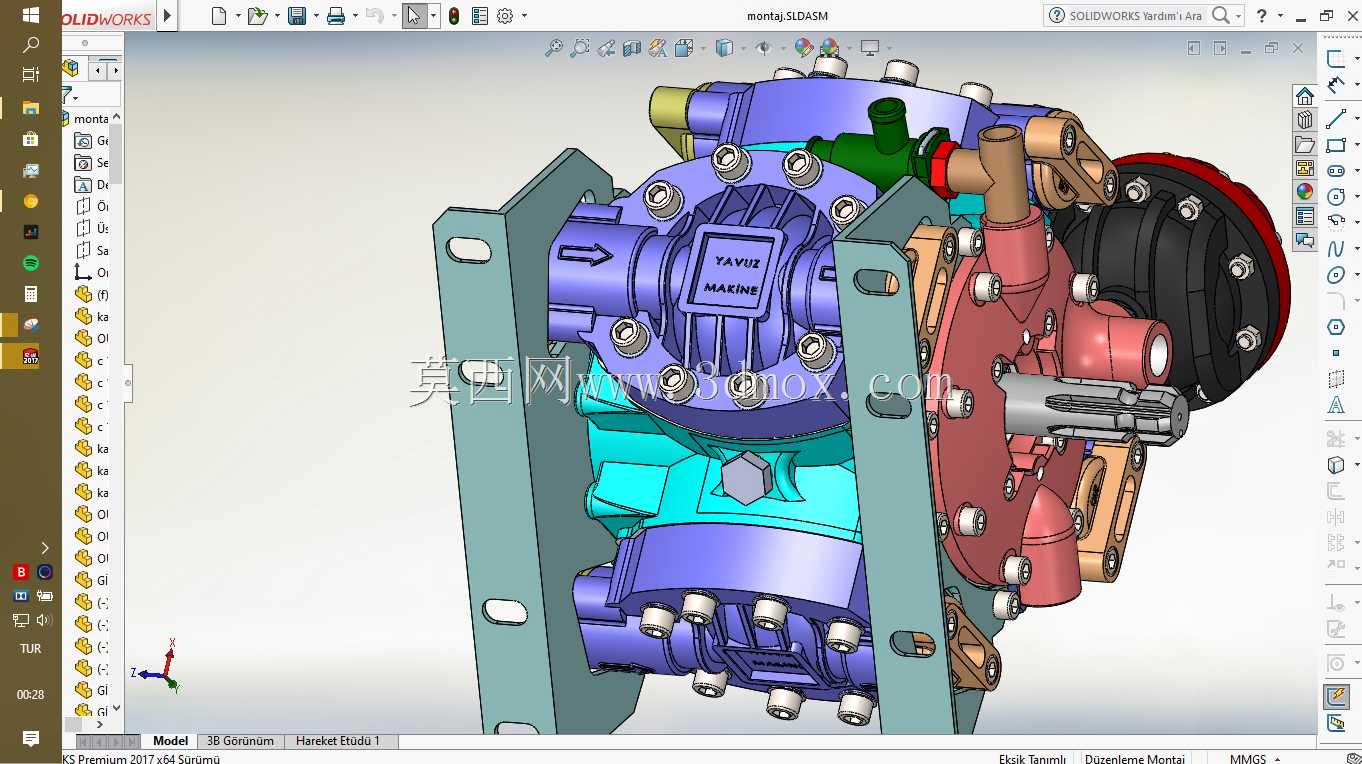The image size is (1362, 764).
Task: Select the 3-point arc sketch tool
Action: pos(1336,222)
